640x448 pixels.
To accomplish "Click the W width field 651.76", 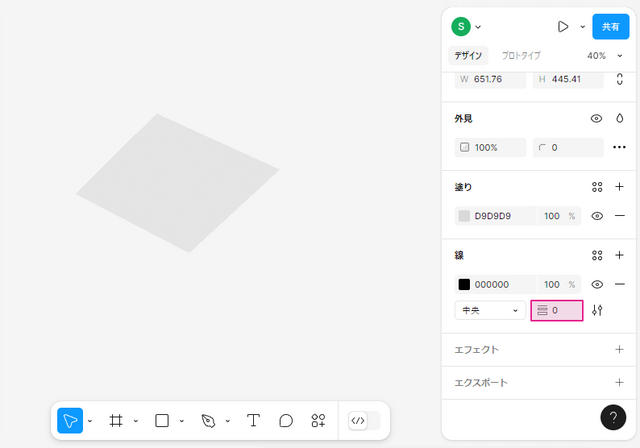I will (x=490, y=79).
